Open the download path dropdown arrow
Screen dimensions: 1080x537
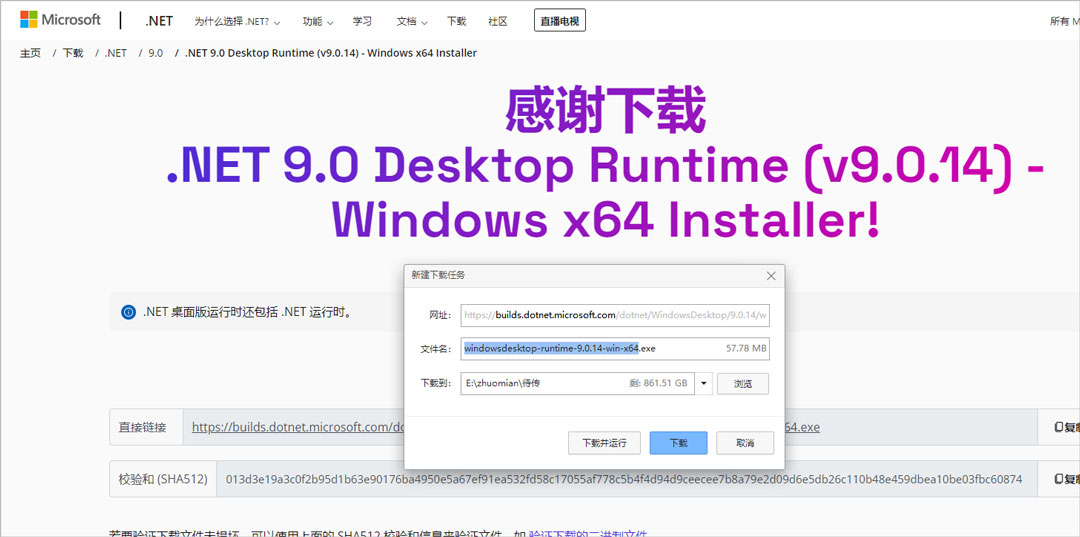click(x=703, y=383)
